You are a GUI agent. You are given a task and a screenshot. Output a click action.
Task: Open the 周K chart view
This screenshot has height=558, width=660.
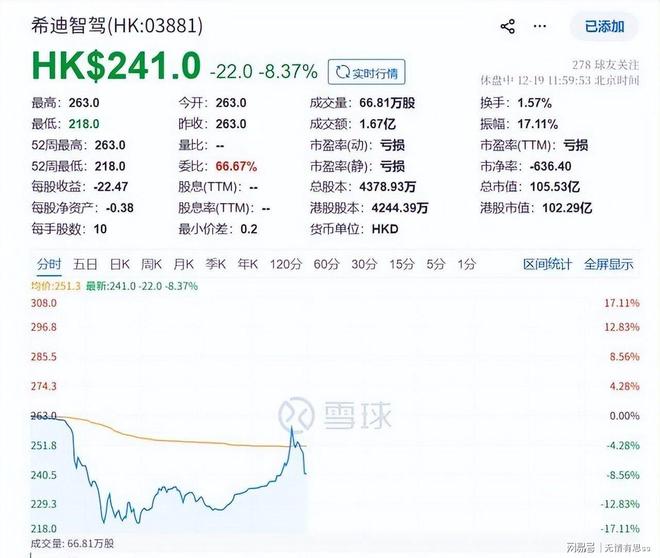[x=152, y=264]
